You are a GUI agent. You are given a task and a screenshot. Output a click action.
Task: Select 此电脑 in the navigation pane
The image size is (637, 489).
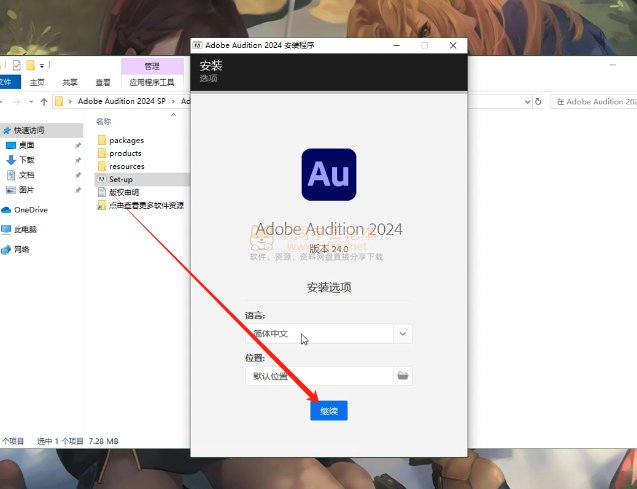[x=26, y=229]
